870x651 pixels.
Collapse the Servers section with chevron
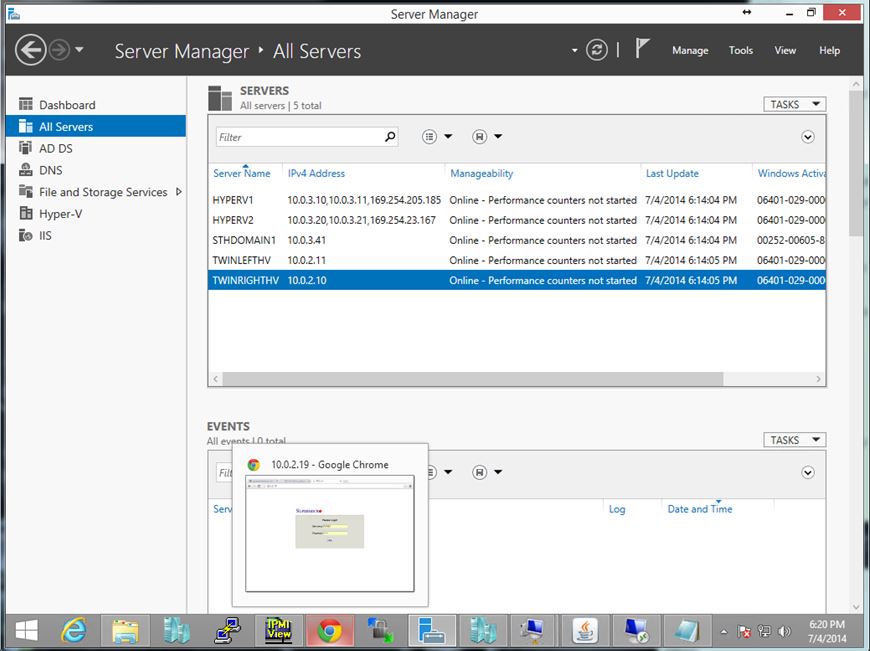click(808, 137)
